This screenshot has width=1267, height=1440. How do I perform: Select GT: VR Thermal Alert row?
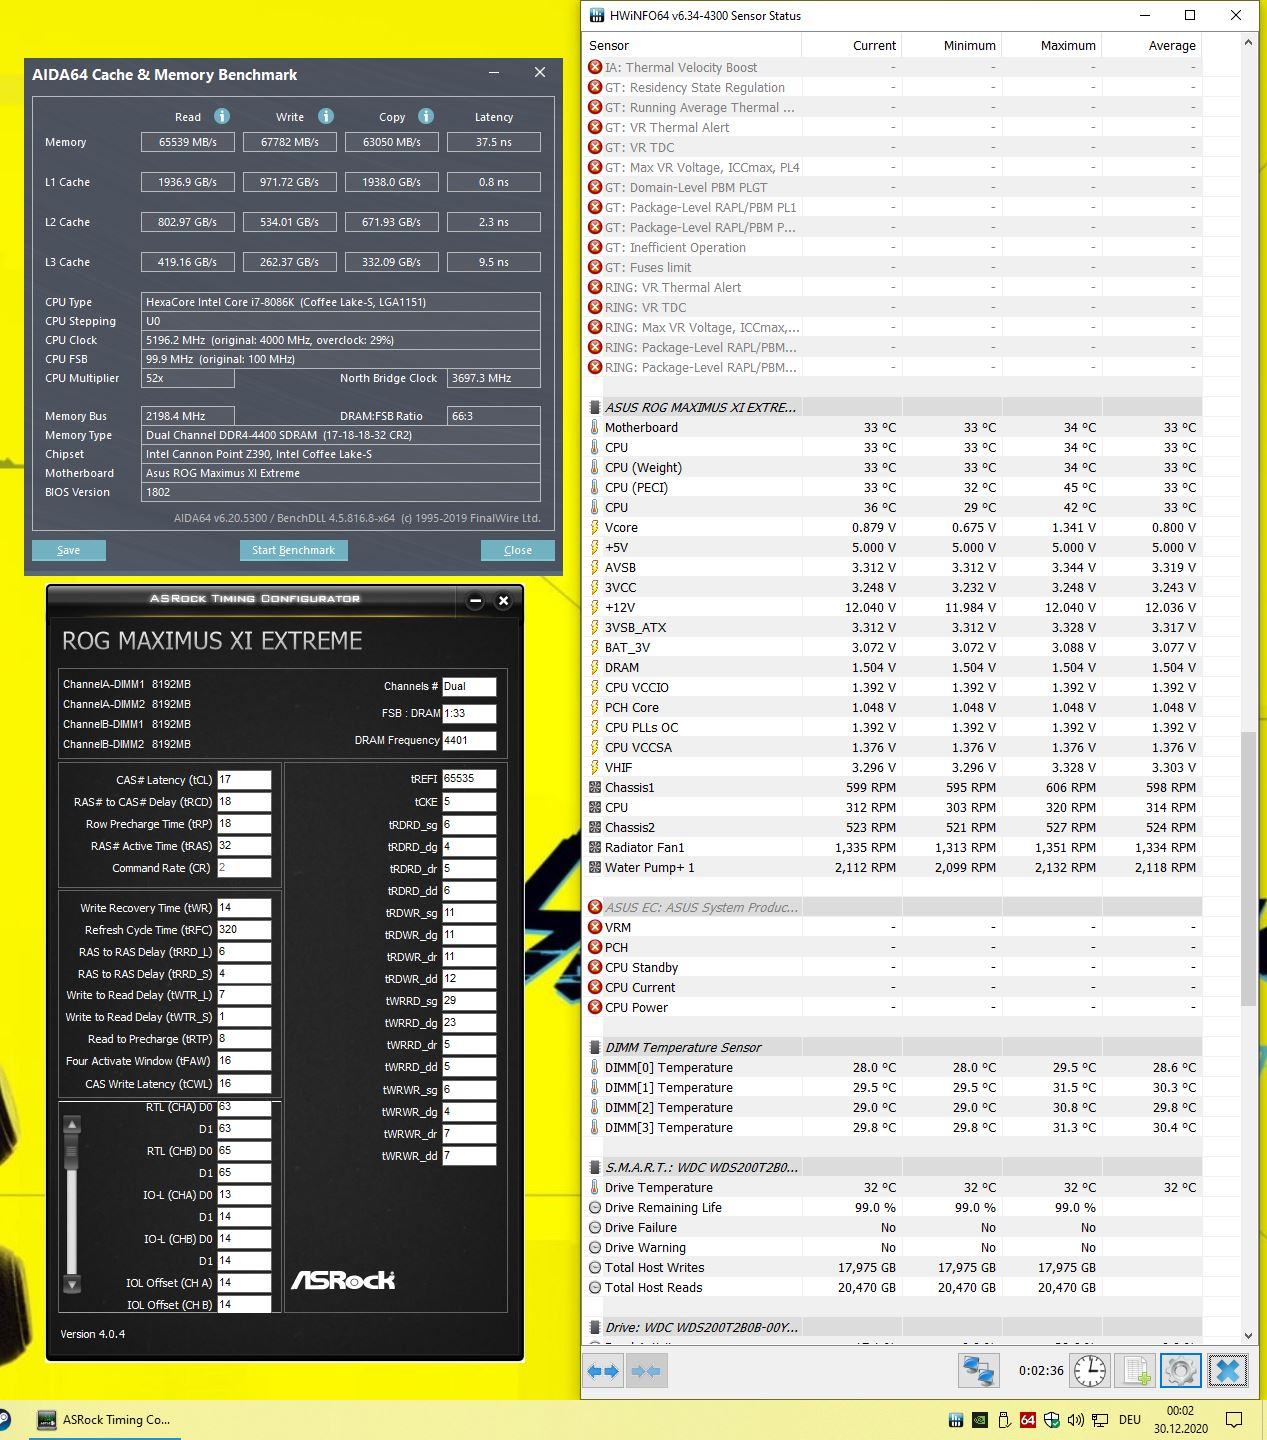pyautogui.click(x=892, y=127)
